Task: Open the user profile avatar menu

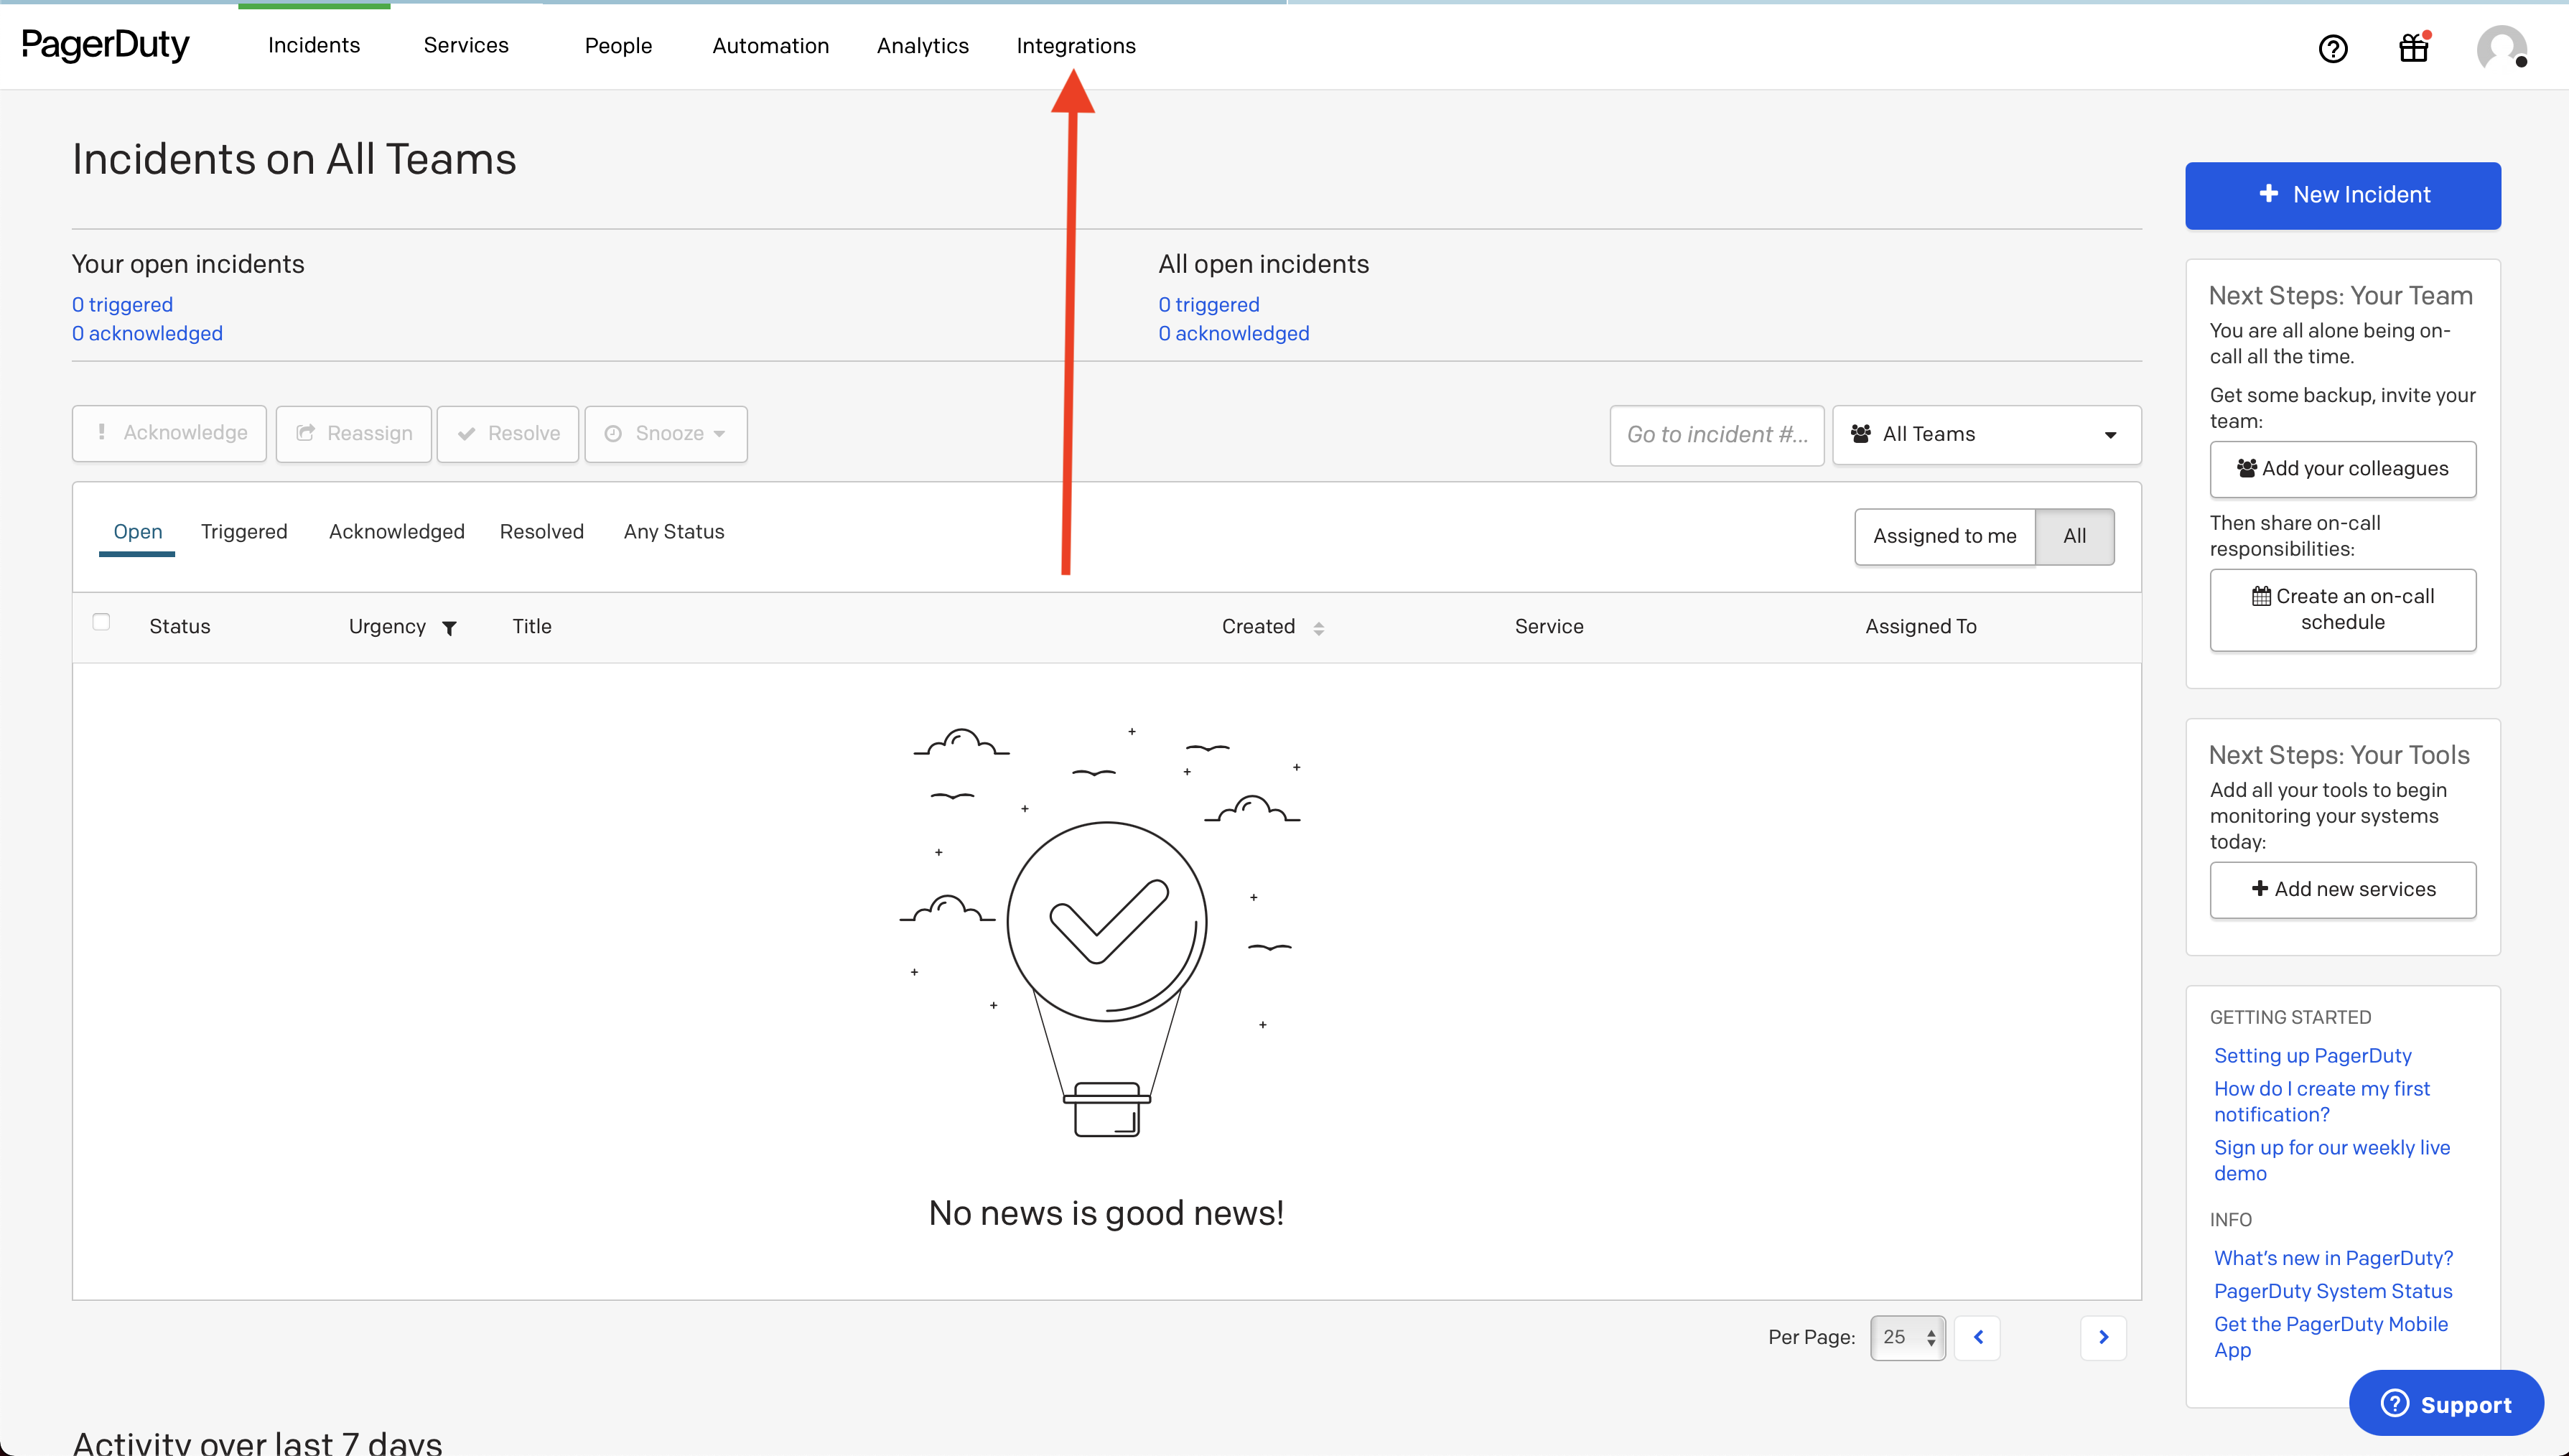Action: [2502, 48]
